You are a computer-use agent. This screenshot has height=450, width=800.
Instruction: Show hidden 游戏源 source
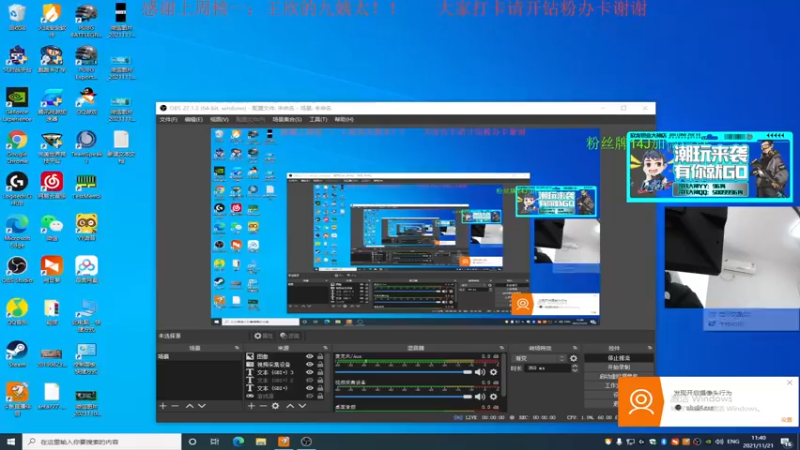pos(309,396)
